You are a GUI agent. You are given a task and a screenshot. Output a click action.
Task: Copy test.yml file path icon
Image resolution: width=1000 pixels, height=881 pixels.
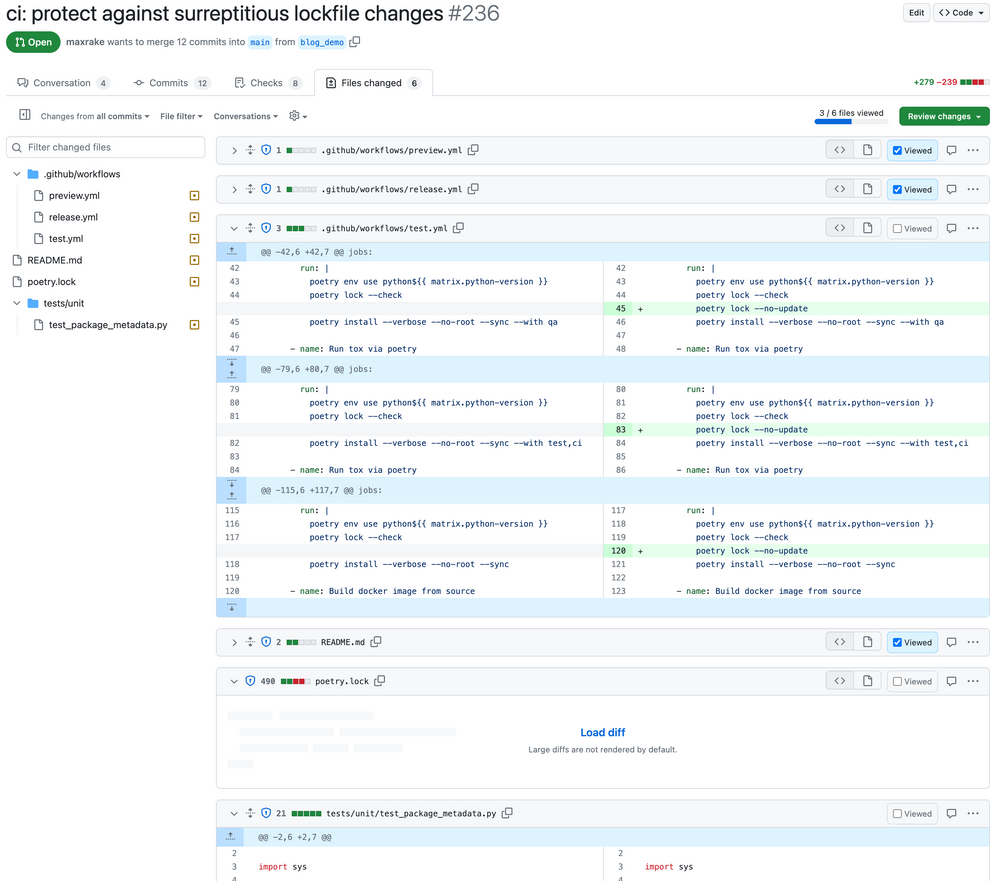(458, 228)
